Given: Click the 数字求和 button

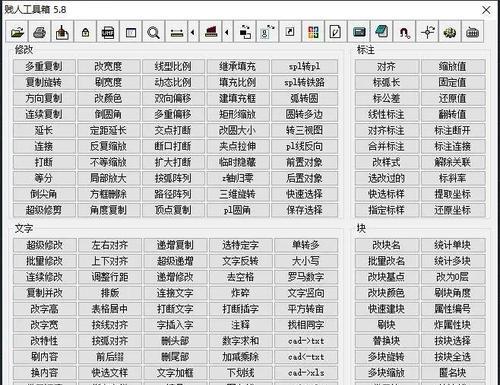Looking at the screenshot, I should pyautogui.click(x=241, y=341).
